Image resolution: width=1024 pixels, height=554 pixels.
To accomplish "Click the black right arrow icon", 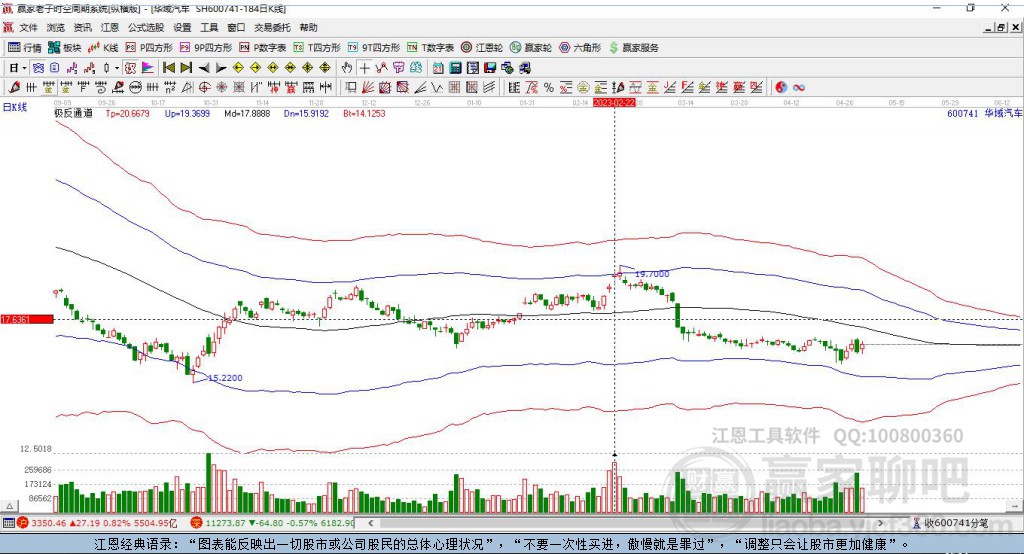I will 221,68.
